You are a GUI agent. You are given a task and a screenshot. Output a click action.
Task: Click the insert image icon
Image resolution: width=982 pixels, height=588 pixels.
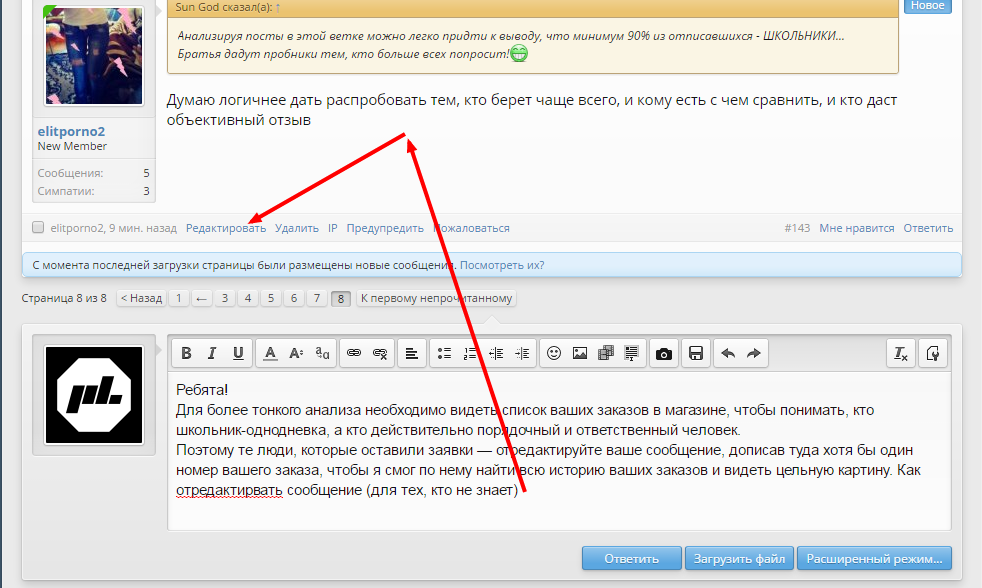pyautogui.click(x=580, y=353)
